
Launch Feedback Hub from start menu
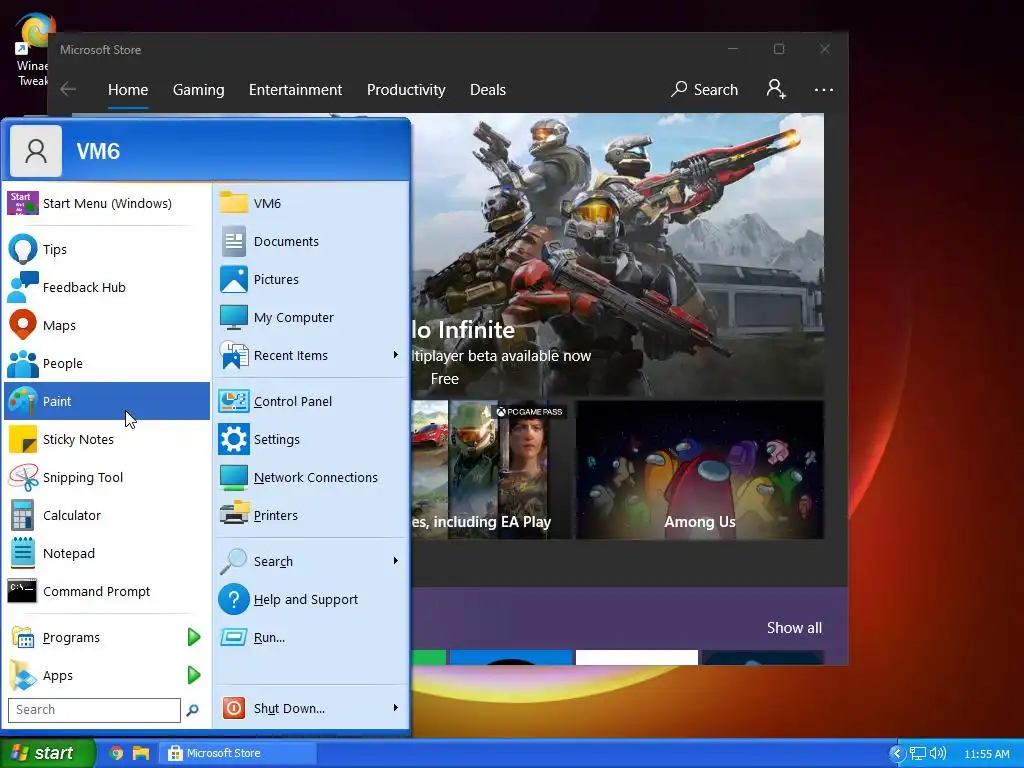click(106, 287)
